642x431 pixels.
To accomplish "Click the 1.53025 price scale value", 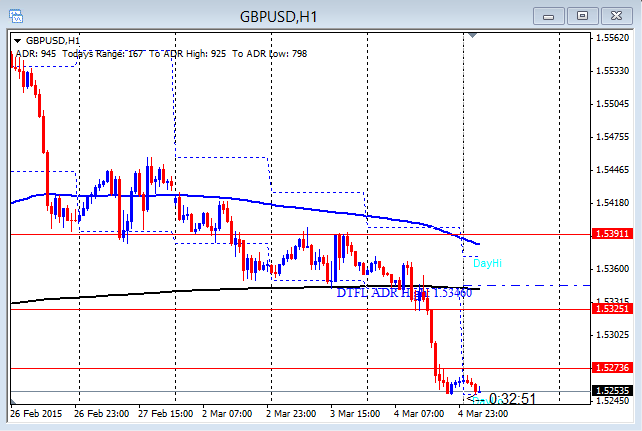I will (x=613, y=335).
